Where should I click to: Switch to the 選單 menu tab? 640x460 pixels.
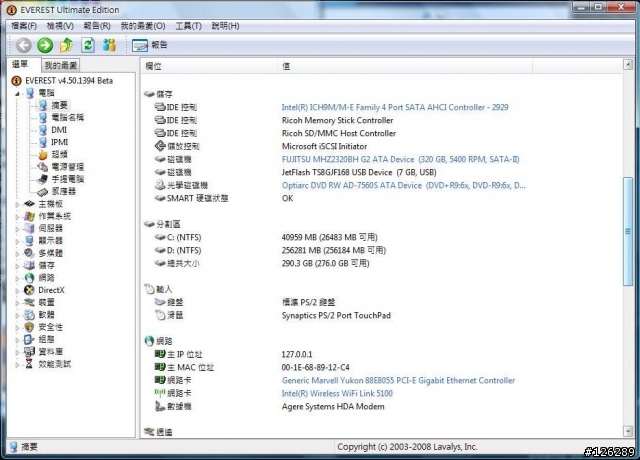coord(23,64)
